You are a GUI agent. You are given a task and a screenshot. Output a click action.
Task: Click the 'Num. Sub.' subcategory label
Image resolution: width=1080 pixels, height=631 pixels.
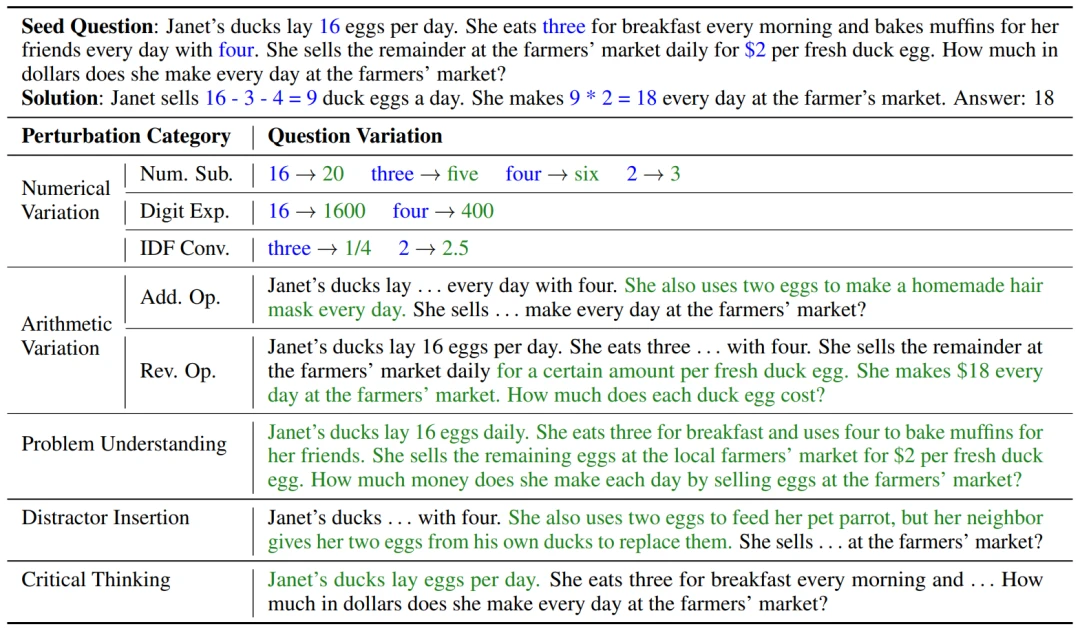click(x=186, y=174)
